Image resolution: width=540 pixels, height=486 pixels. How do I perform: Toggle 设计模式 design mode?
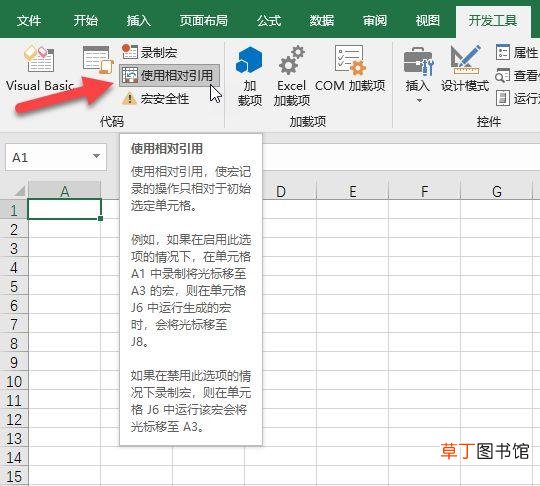(465, 69)
